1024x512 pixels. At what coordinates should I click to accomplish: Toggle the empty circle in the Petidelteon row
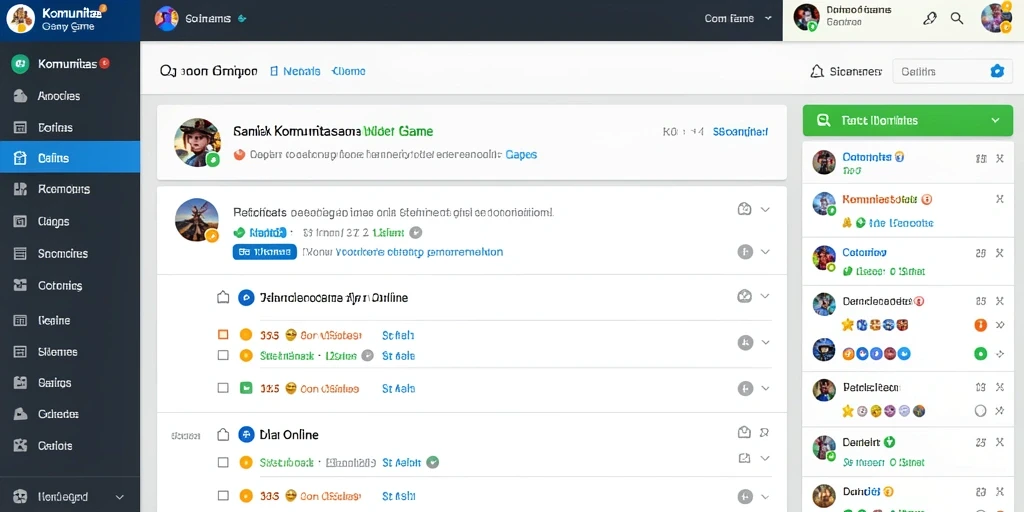pyautogui.click(x=980, y=411)
